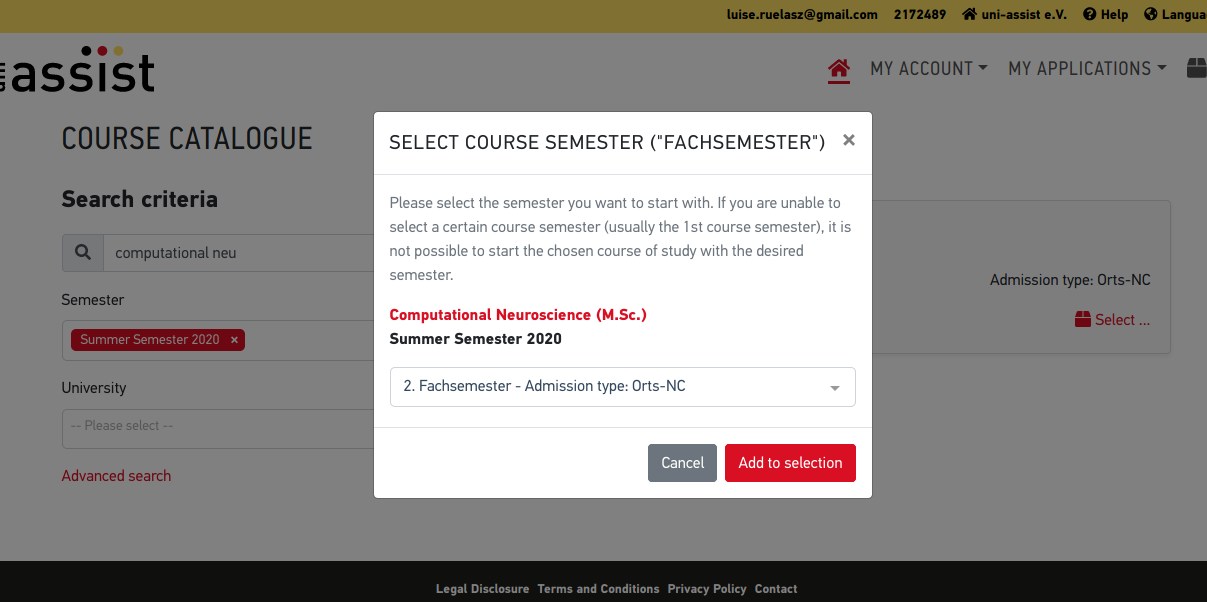Open the University Please select dropdown

click(218, 427)
